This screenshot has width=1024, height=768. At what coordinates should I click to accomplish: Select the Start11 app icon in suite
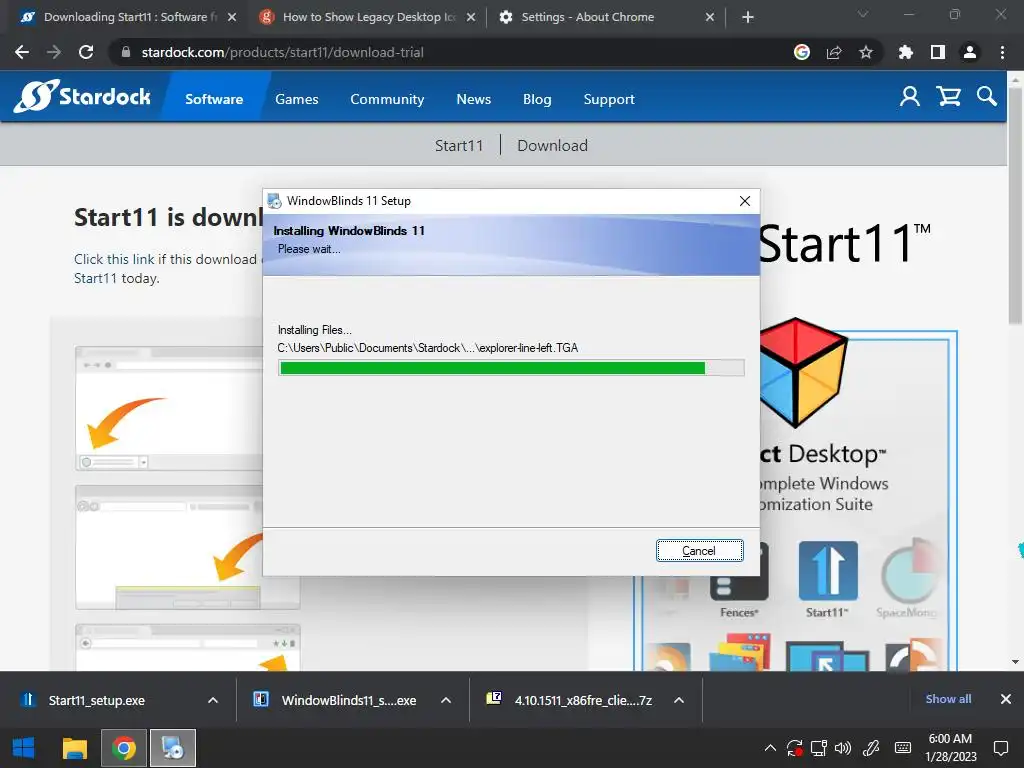coord(828,571)
